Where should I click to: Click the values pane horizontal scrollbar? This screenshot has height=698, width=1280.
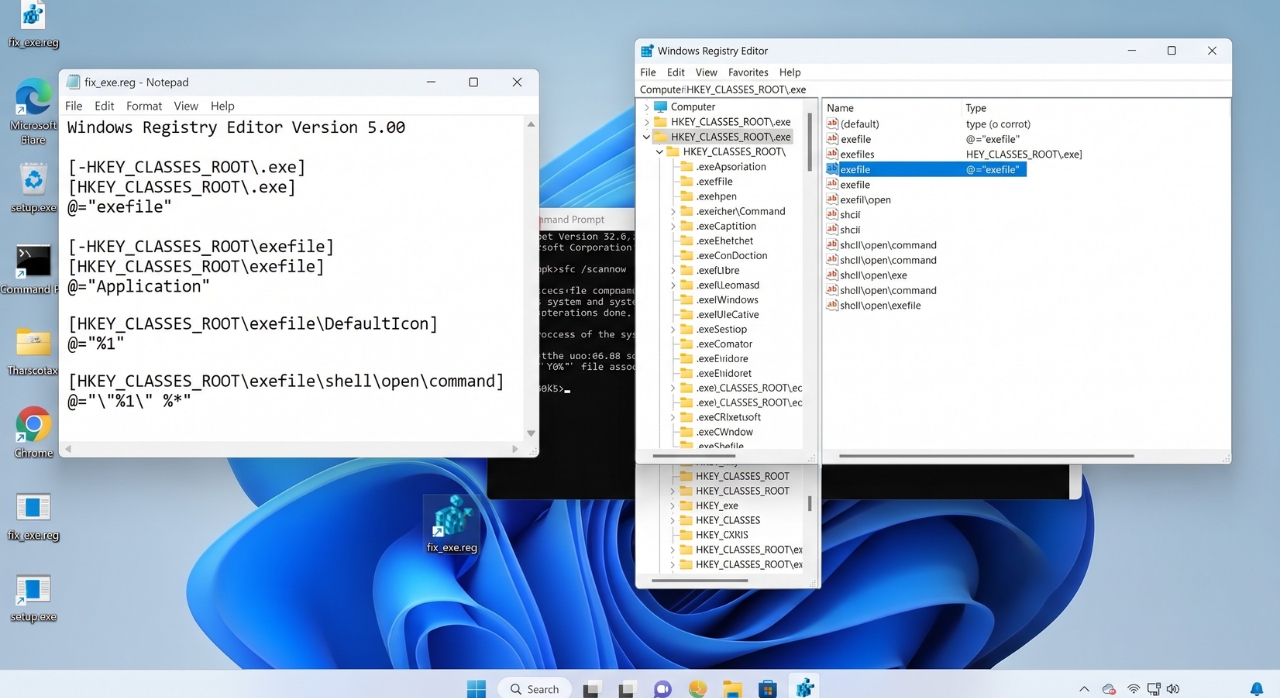point(986,456)
